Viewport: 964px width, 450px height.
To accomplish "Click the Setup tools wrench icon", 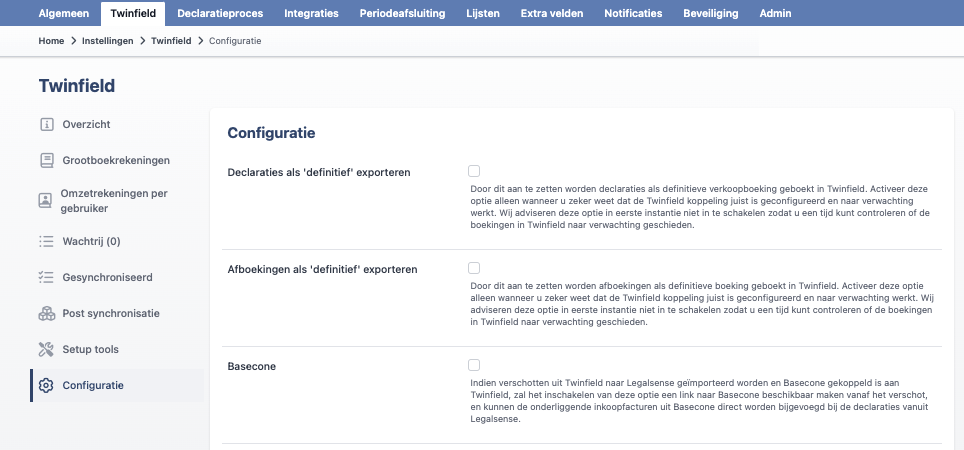I will 47,349.
